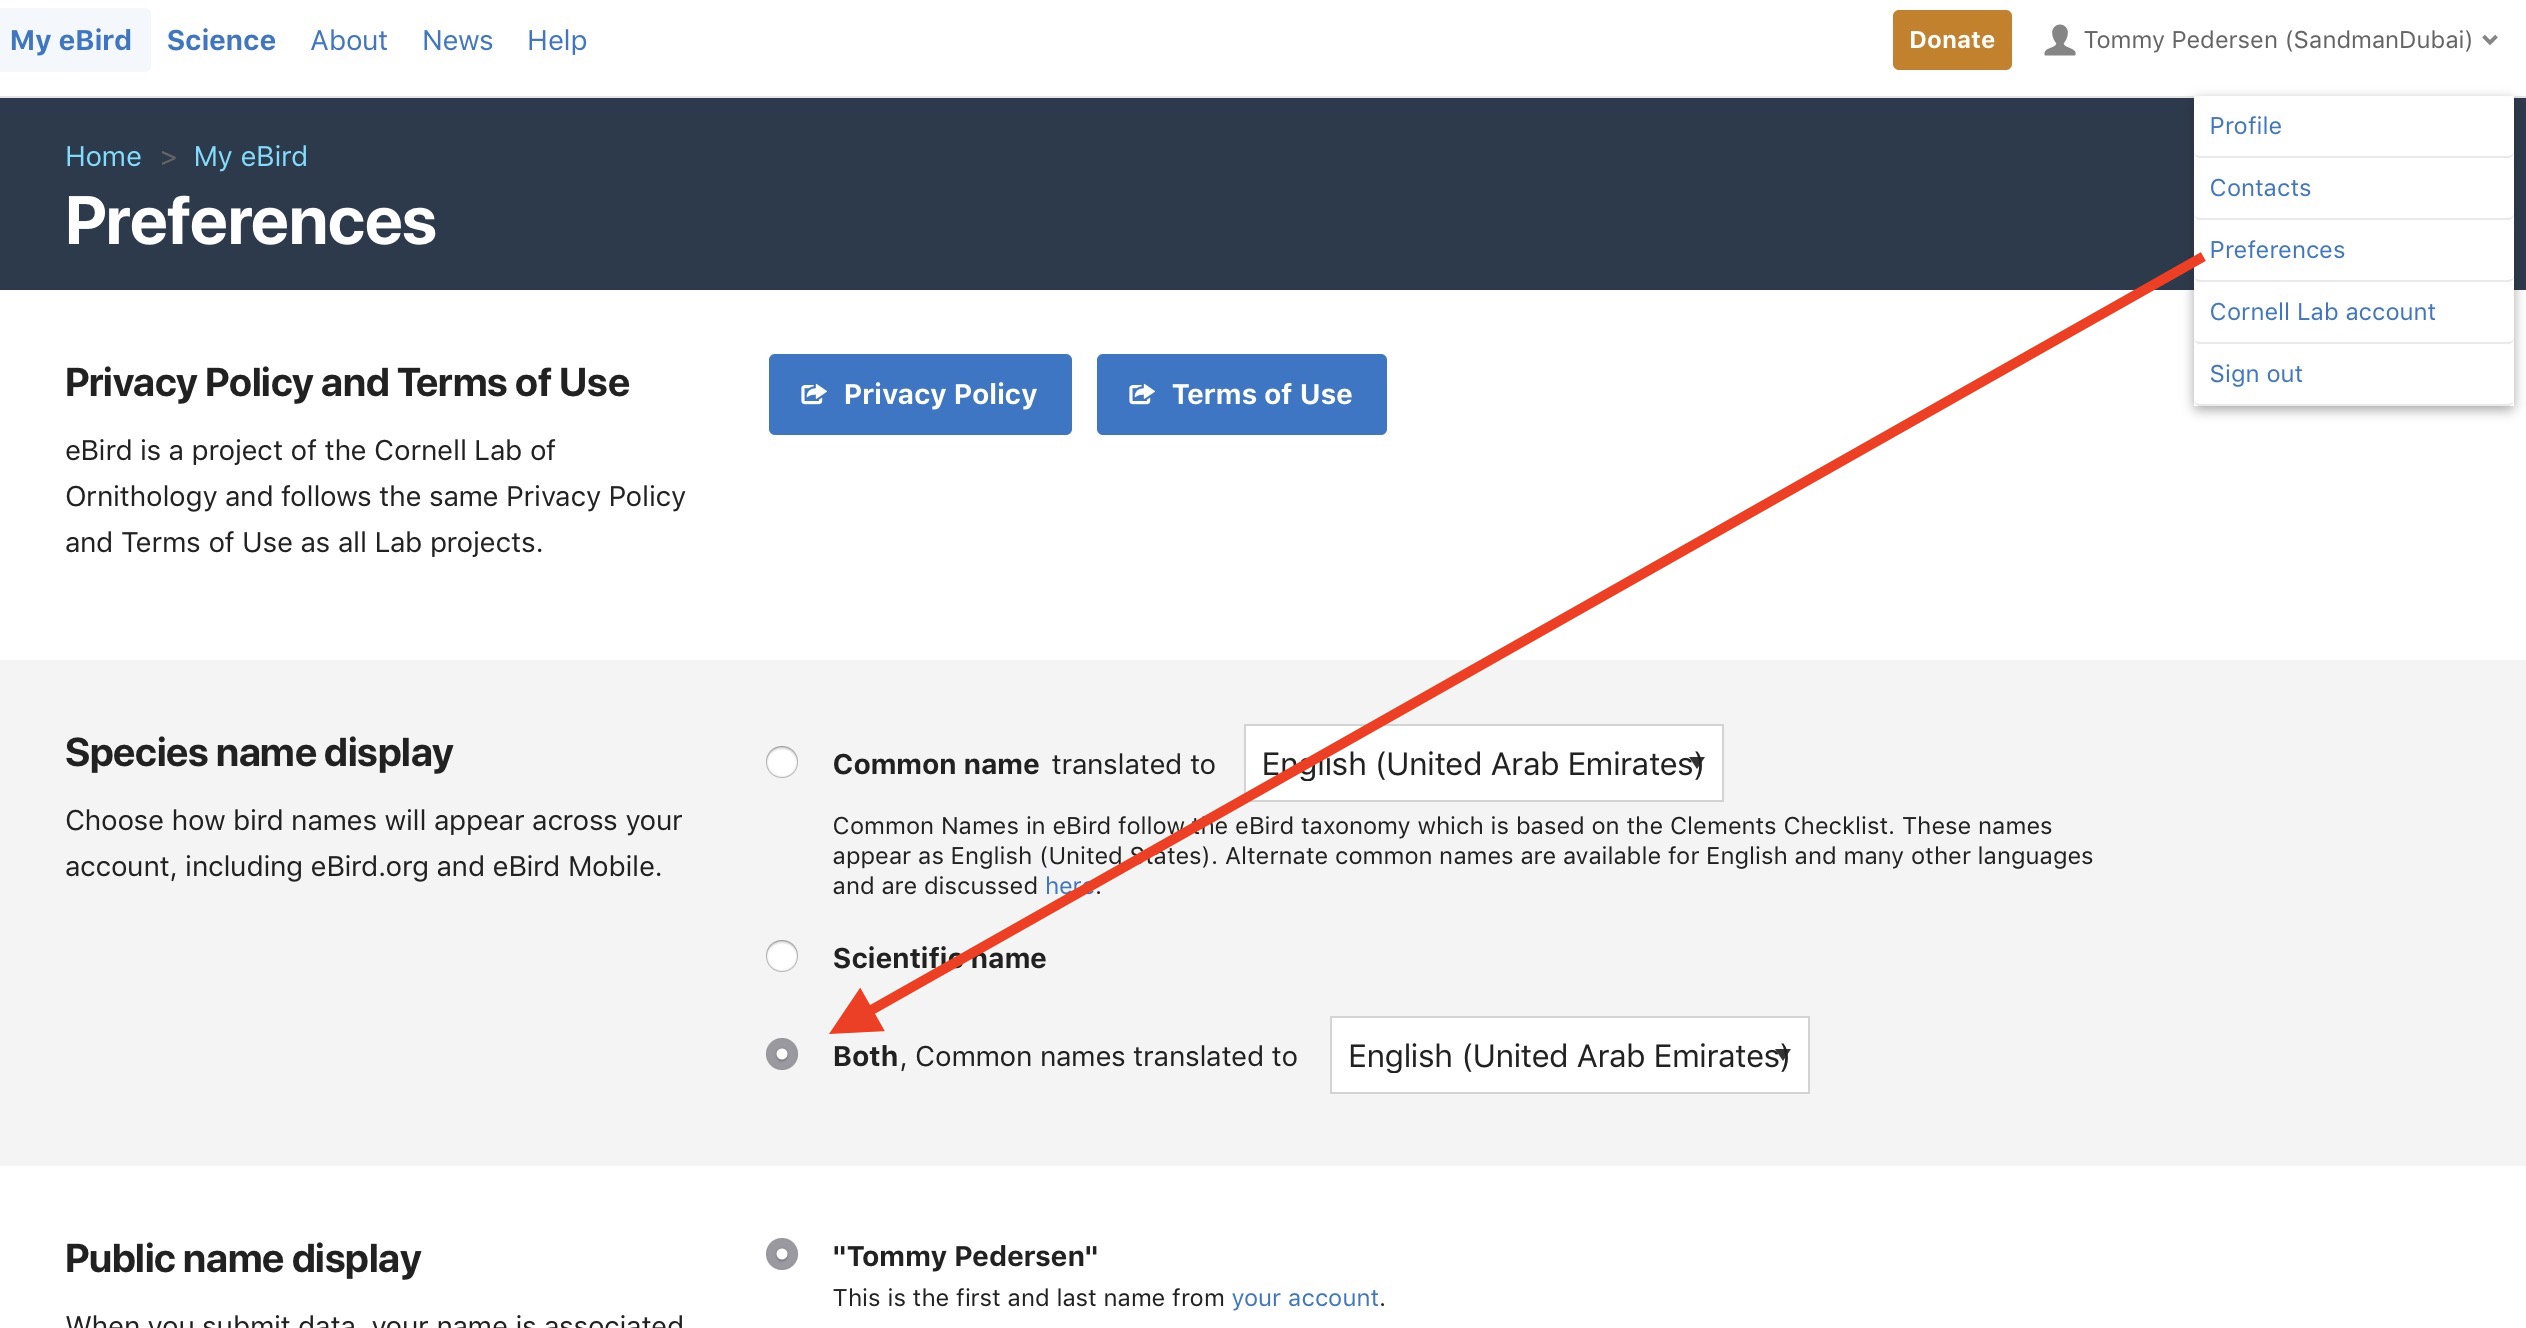Open the About menu item
The width and height of the screenshot is (2526, 1328).
(x=349, y=40)
